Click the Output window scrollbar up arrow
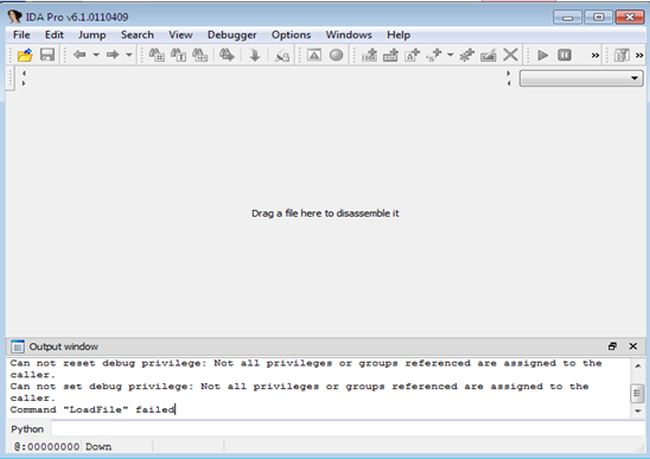 (638, 365)
